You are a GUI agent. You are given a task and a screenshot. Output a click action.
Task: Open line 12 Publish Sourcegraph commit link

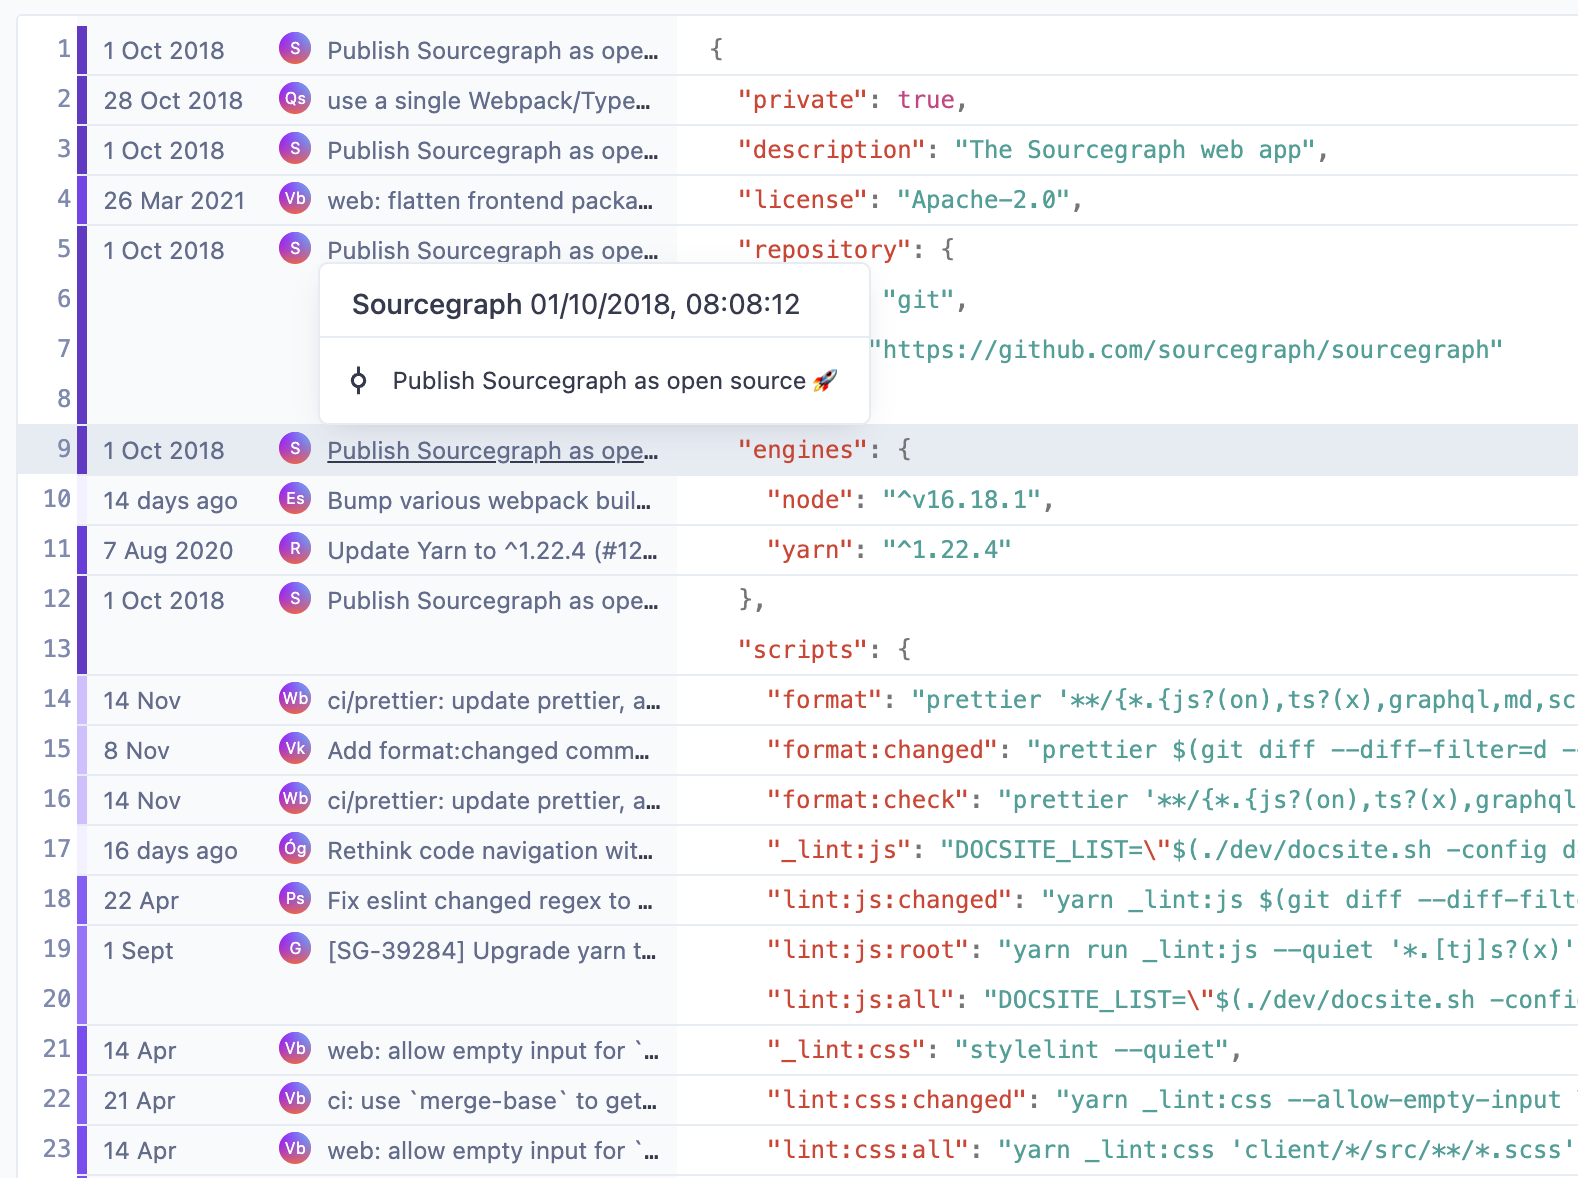tap(493, 600)
